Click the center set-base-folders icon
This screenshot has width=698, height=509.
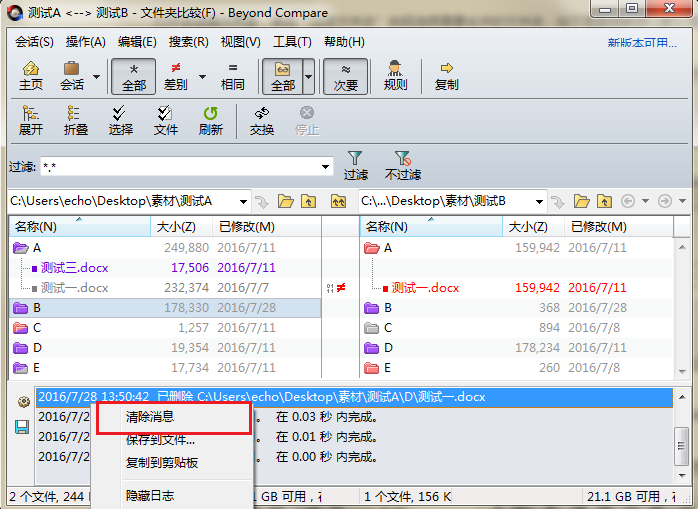pos(338,202)
